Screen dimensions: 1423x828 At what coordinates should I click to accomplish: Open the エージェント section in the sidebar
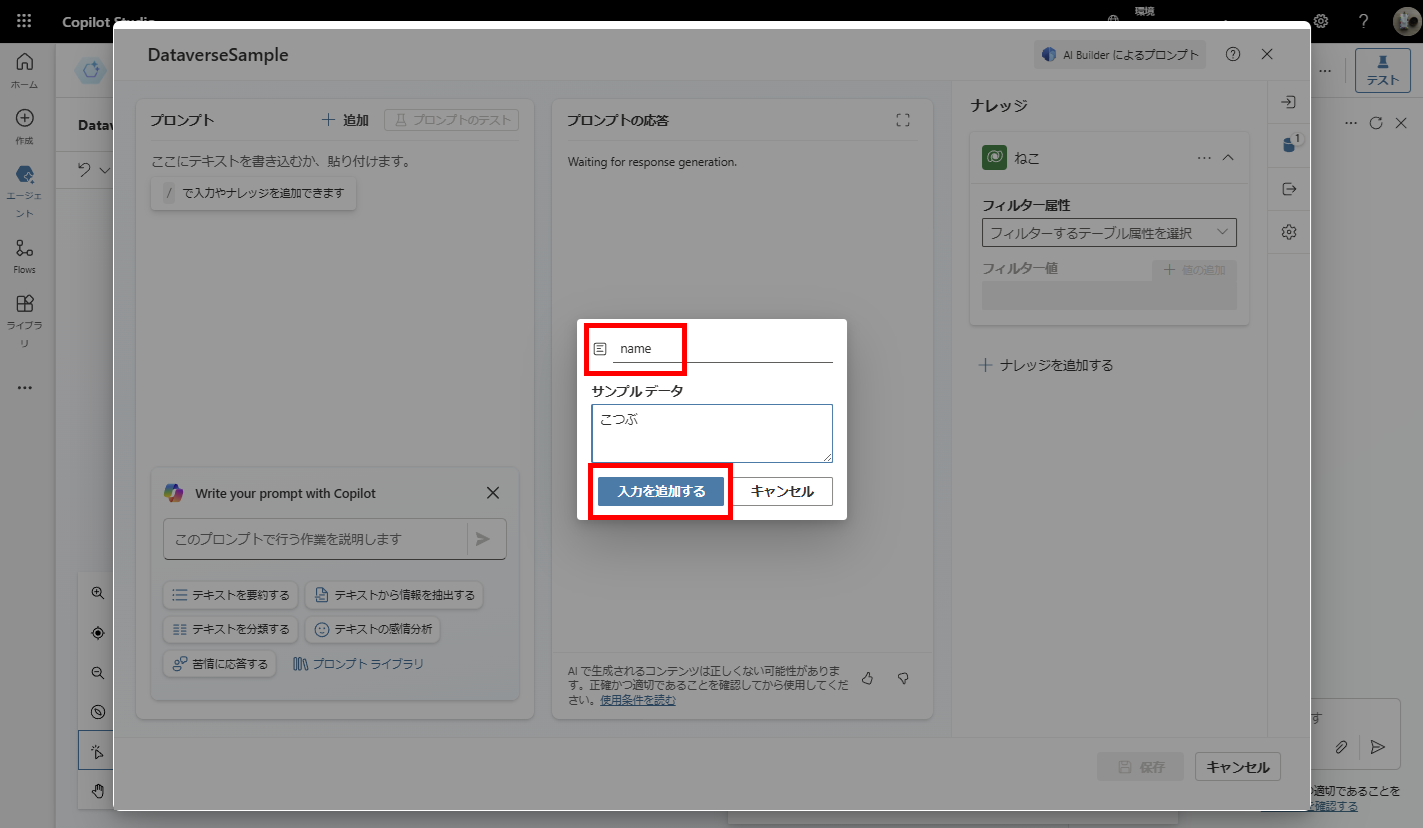click(x=24, y=184)
